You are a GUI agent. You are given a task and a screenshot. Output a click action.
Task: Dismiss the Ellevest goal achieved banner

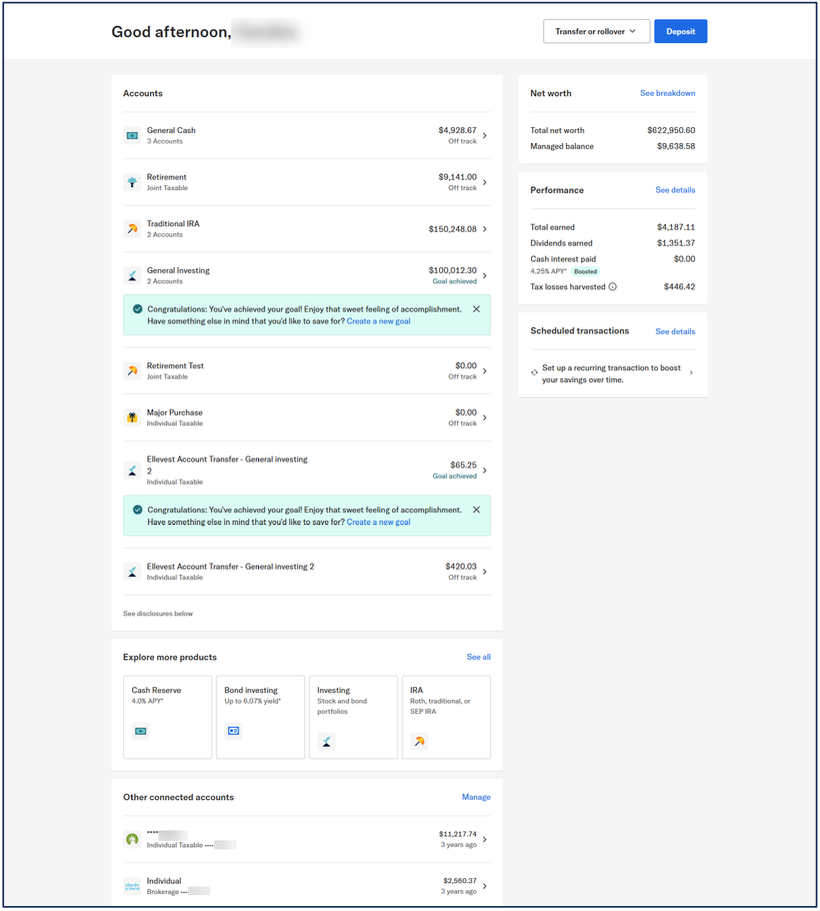(x=477, y=510)
